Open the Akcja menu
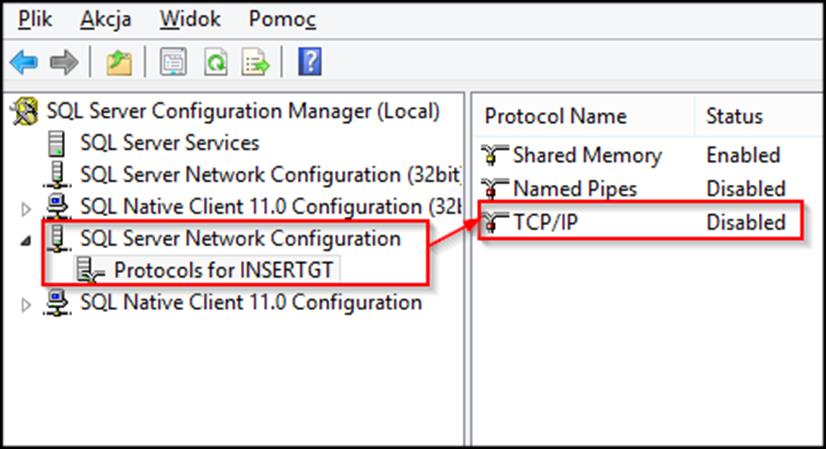 coord(105,19)
